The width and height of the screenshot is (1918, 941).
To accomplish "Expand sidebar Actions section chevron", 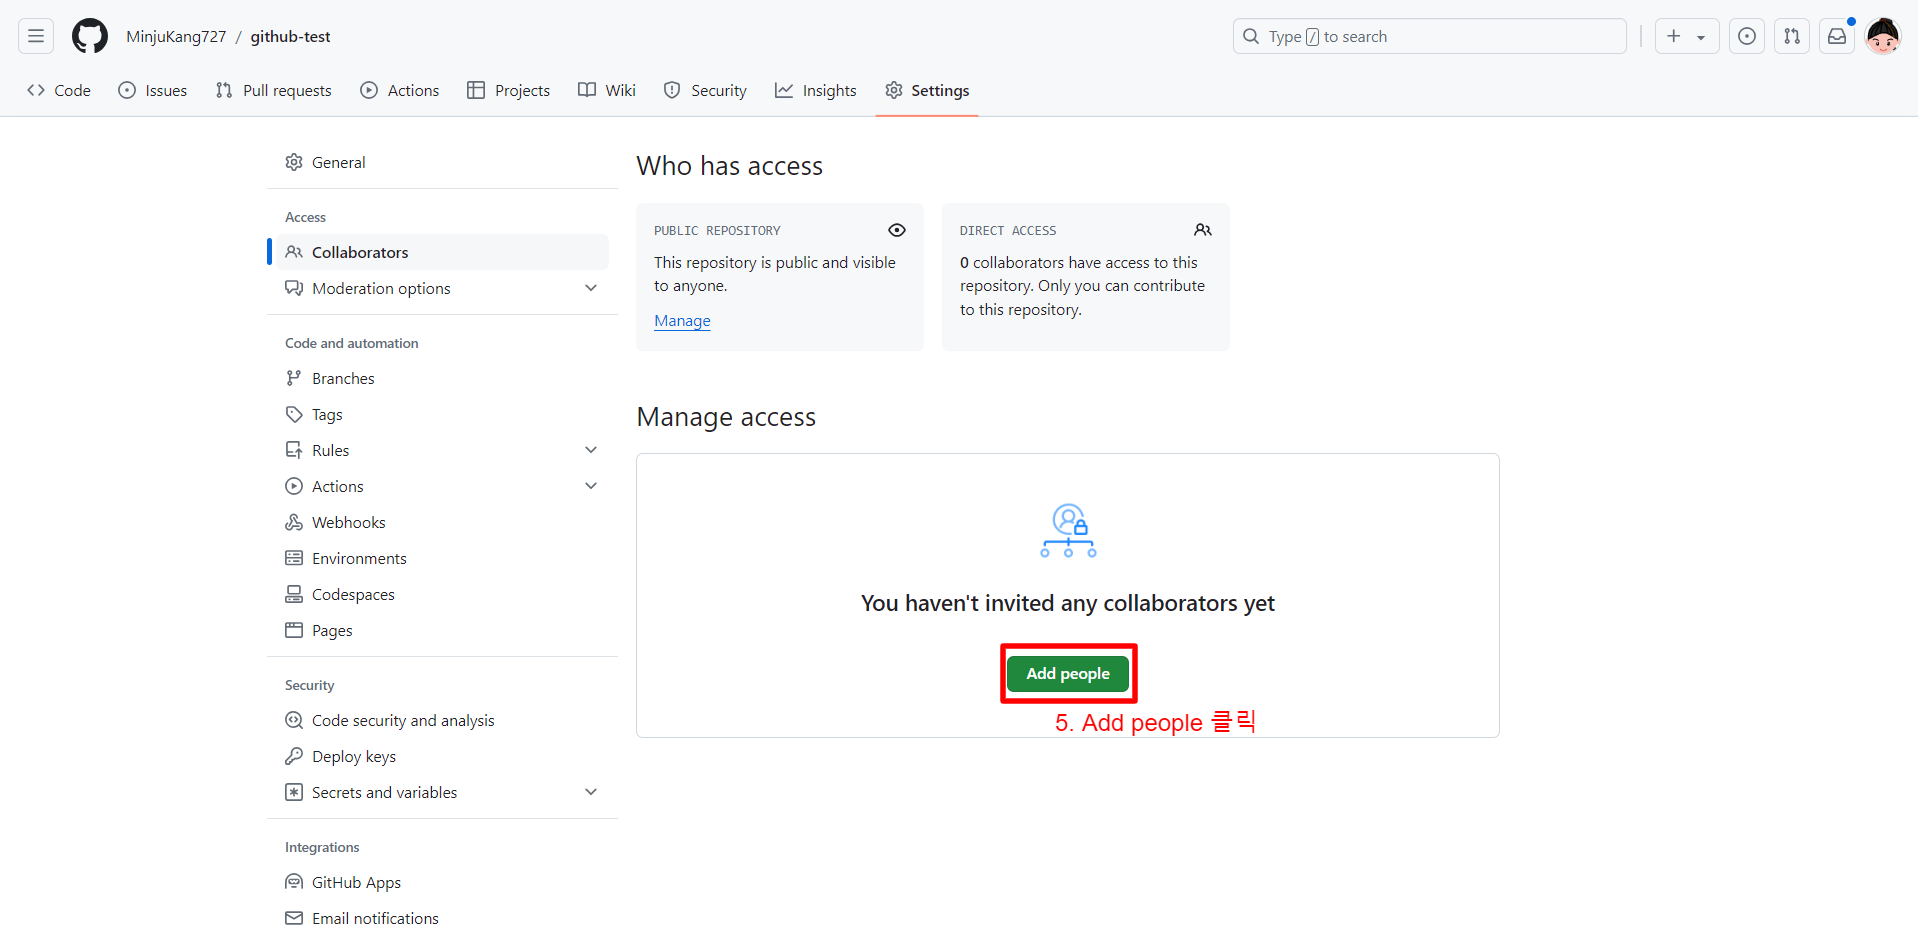I will click(591, 486).
